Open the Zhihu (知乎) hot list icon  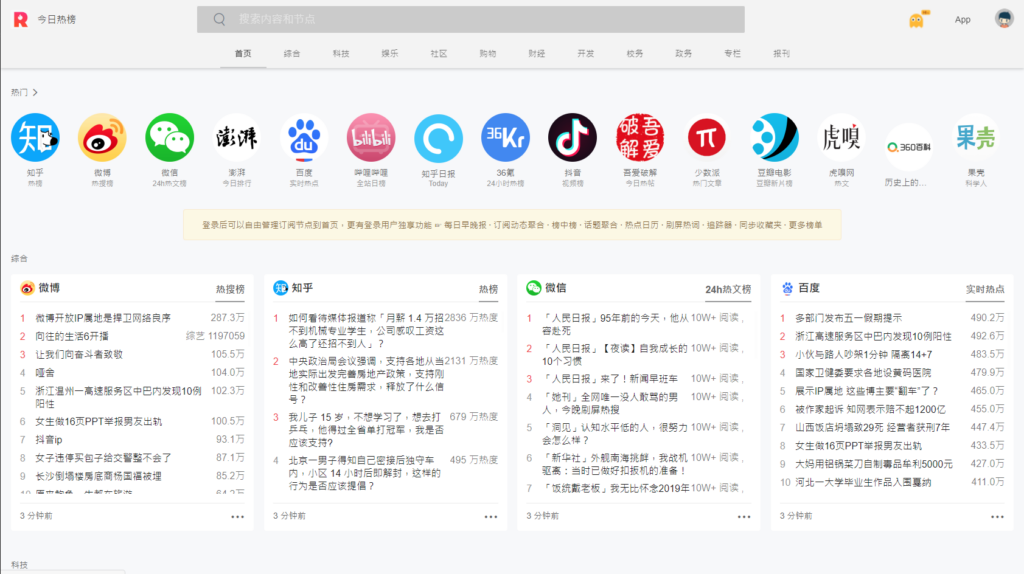(x=35, y=138)
